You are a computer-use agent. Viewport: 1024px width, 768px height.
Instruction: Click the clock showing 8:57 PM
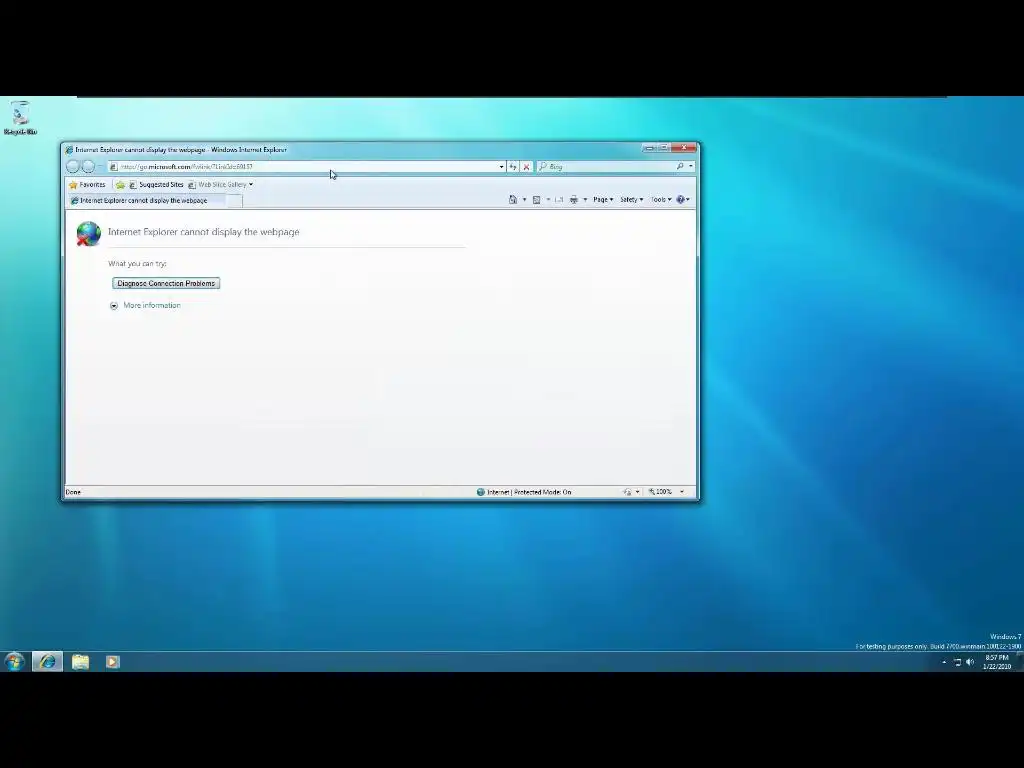[997, 662]
